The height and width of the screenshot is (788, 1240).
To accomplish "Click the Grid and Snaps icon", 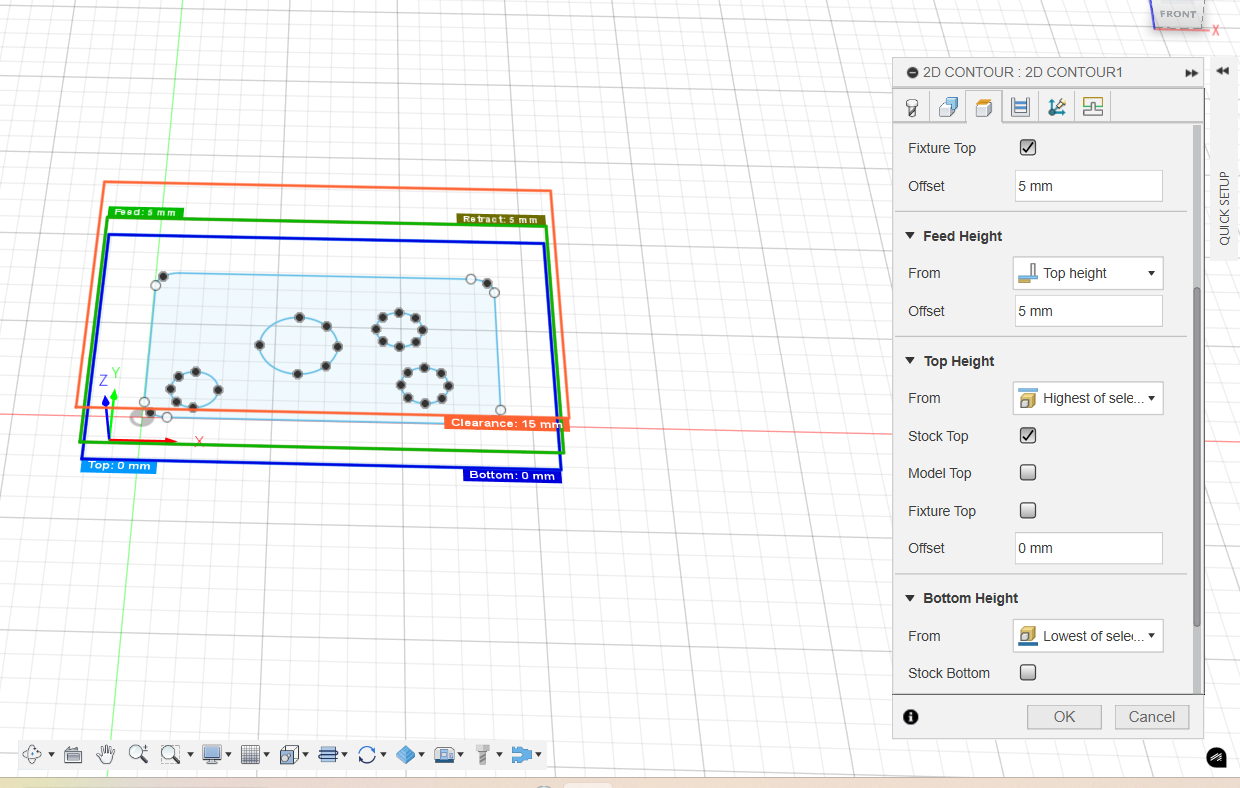I will point(250,755).
